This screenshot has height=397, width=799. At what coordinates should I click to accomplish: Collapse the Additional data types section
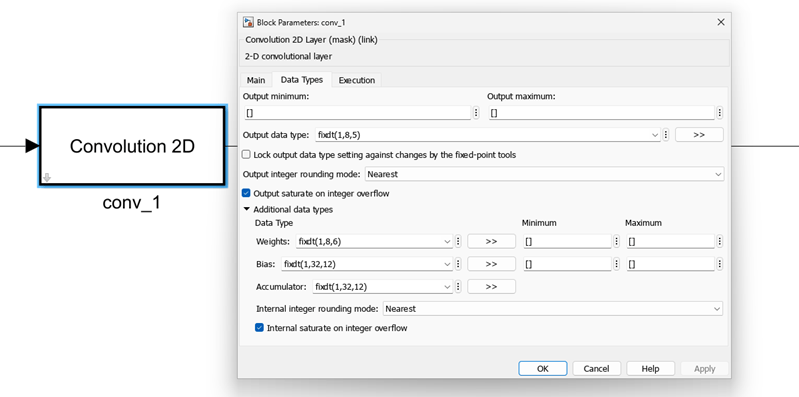pyautogui.click(x=247, y=209)
